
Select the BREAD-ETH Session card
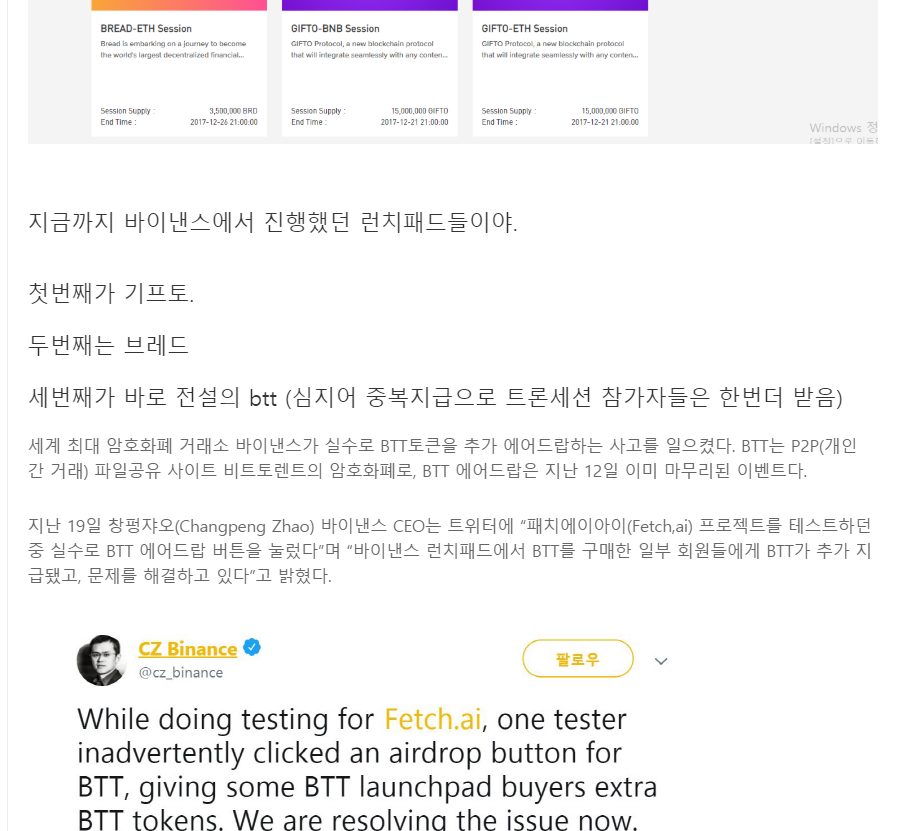pos(179,68)
